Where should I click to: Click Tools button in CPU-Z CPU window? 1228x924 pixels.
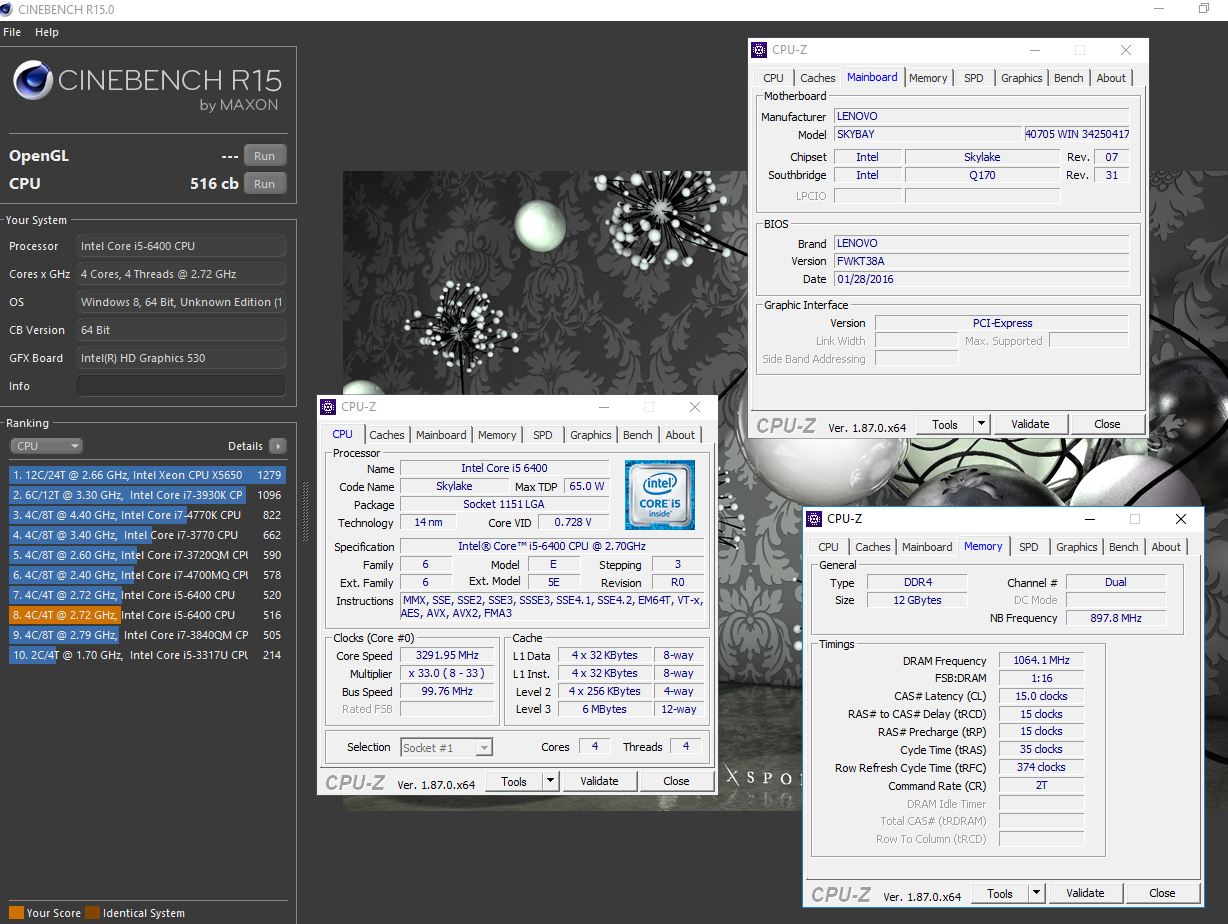[514, 782]
